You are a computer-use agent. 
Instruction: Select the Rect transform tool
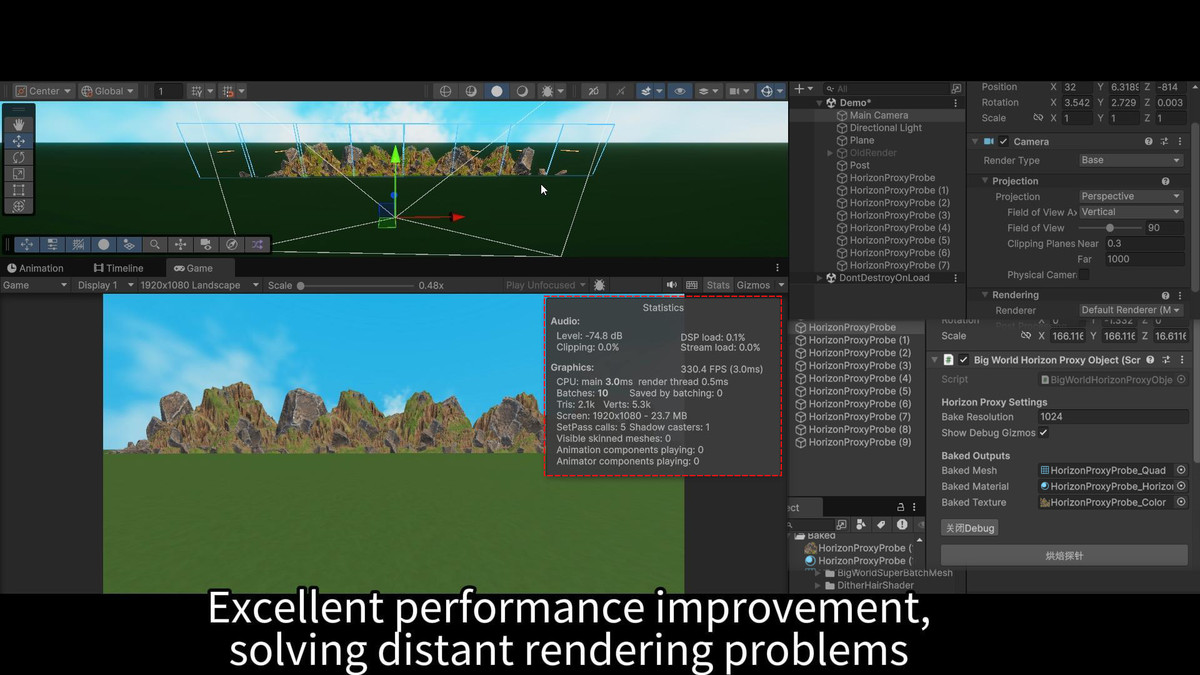pyautogui.click(x=18, y=190)
